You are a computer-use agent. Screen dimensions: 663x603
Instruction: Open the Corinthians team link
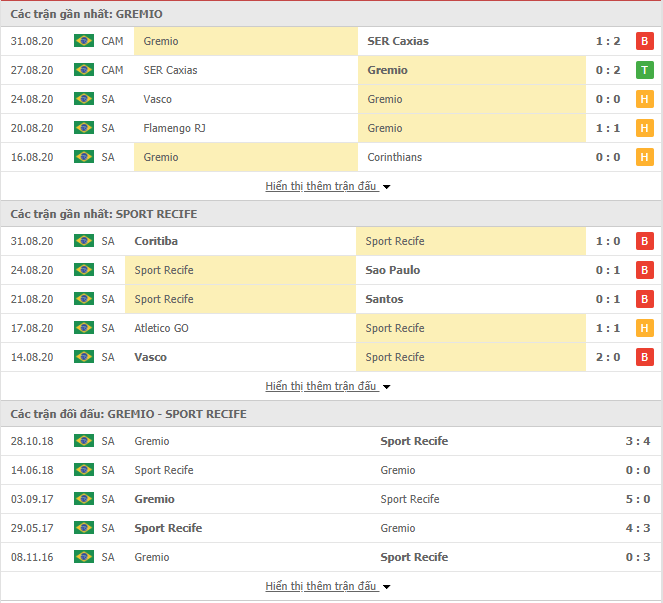pyautogui.click(x=395, y=157)
